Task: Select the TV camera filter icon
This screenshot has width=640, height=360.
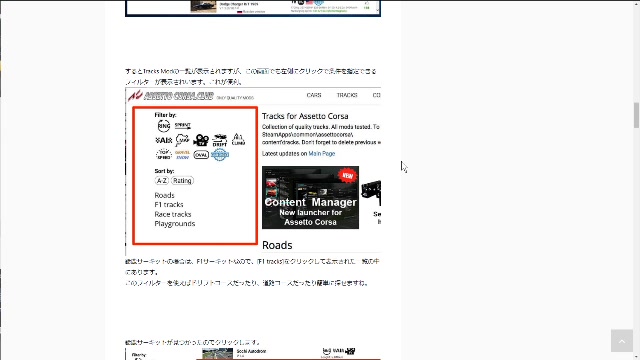Action: 201,140
